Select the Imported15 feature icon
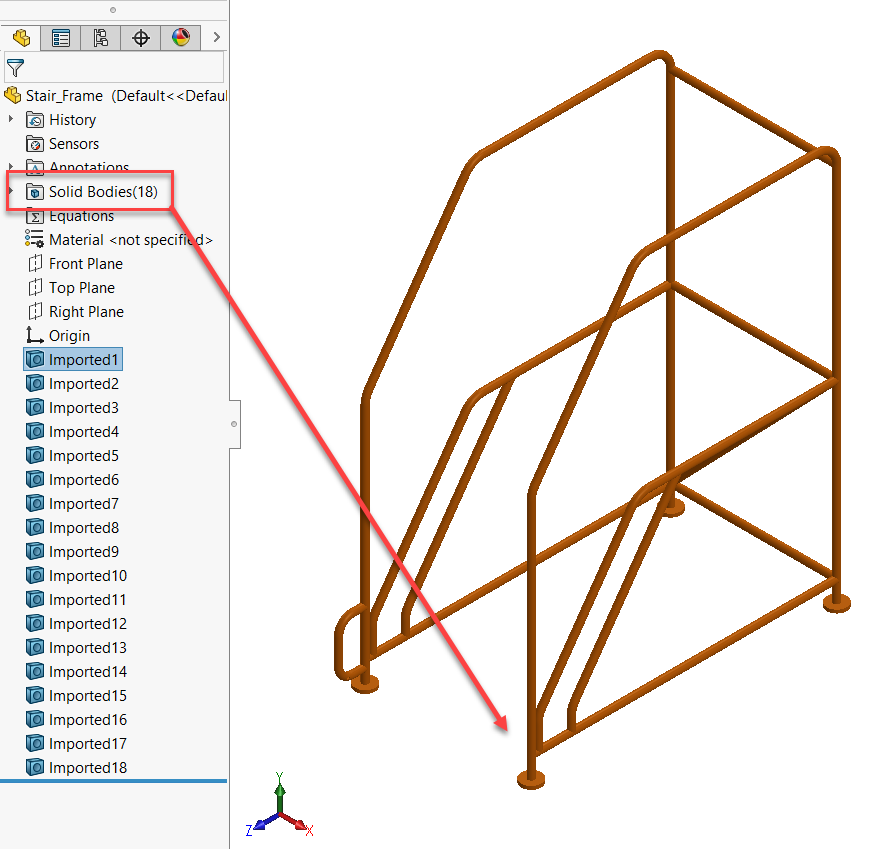The height and width of the screenshot is (849, 875). pyautogui.click(x=35, y=695)
